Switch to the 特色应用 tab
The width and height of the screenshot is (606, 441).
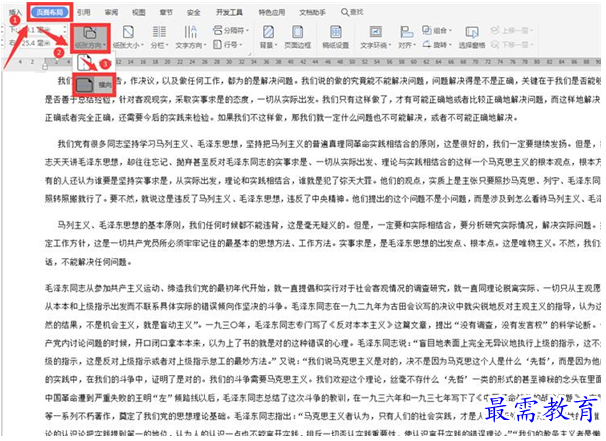click(272, 12)
